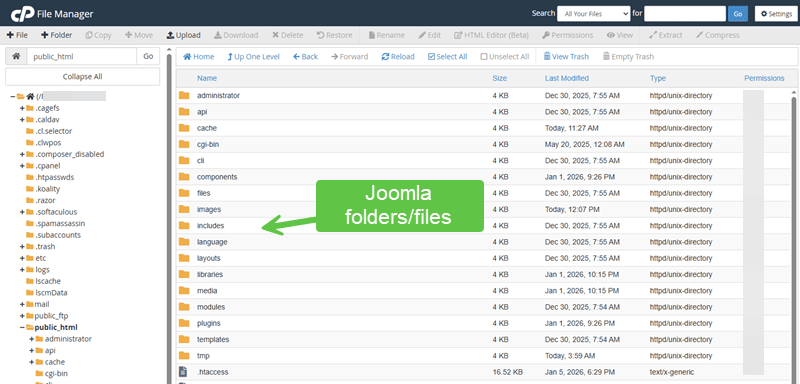Click the Forward navigation link

349,57
